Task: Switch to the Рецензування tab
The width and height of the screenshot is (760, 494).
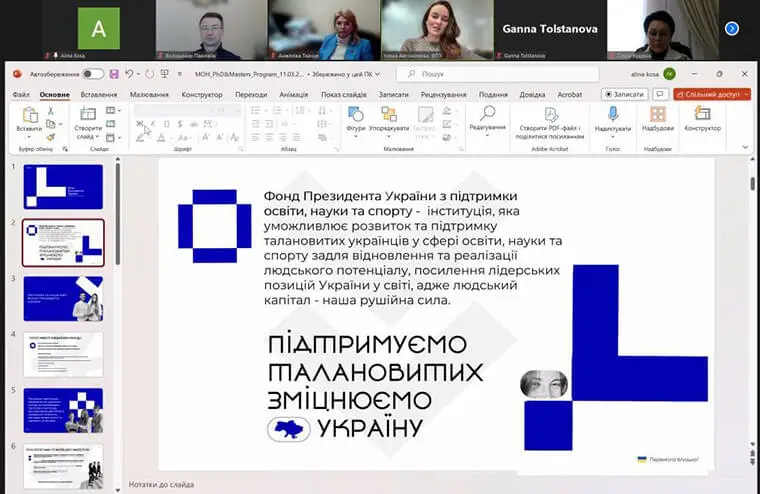Action: 443,95
